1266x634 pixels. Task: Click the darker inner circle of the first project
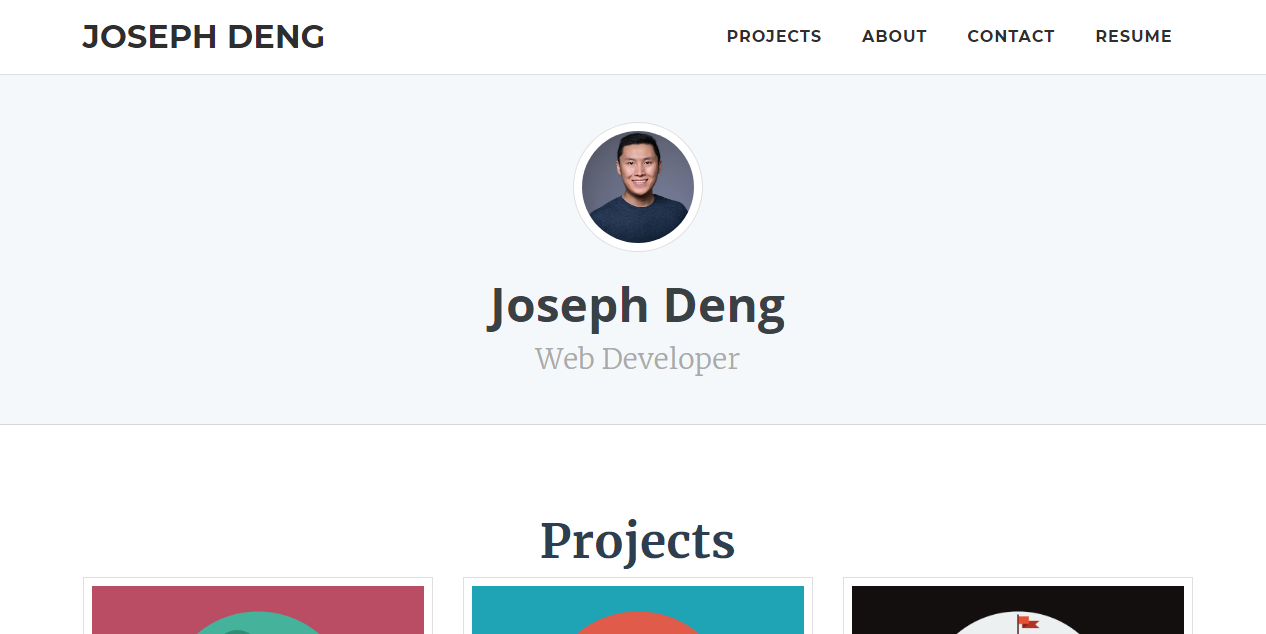[235, 633]
